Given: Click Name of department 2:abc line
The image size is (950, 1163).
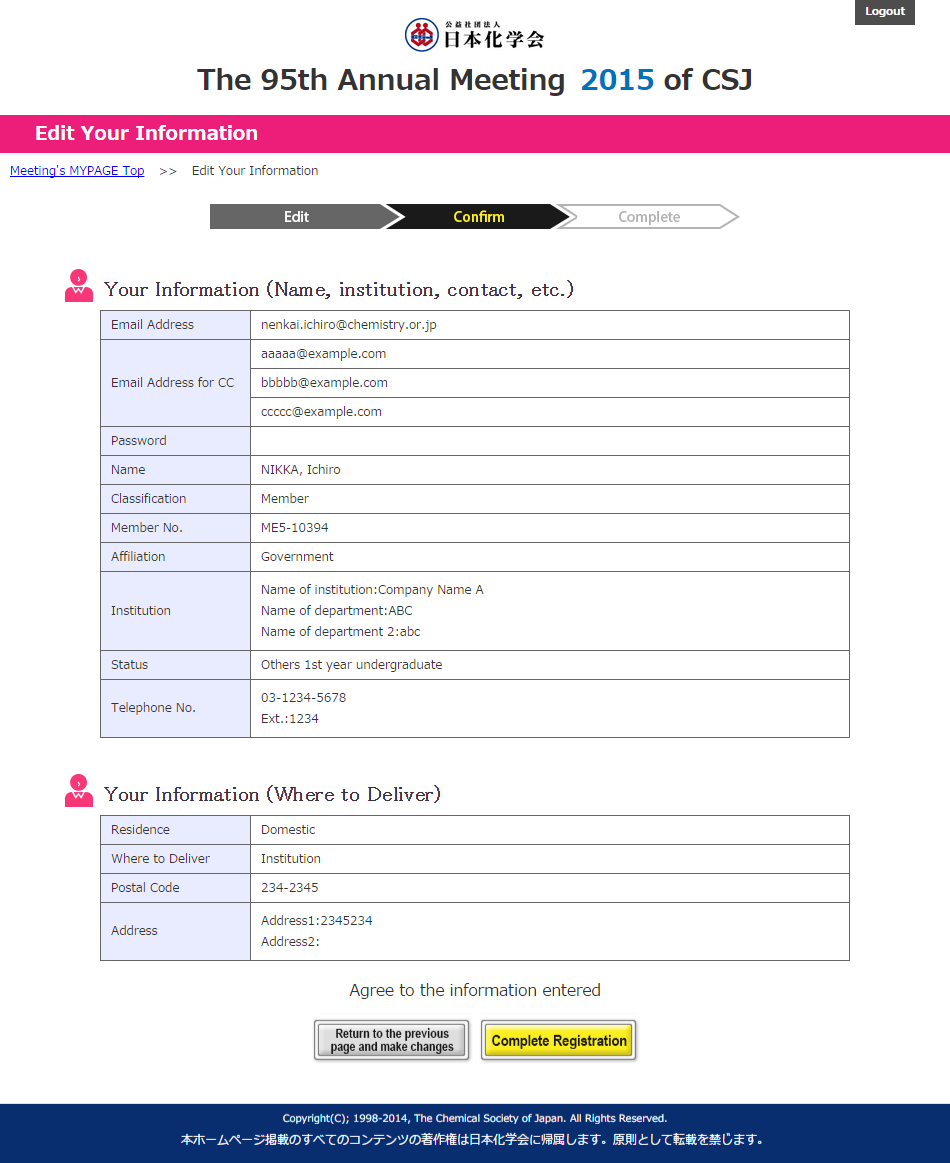Looking at the screenshot, I should (x=340, y=631).
